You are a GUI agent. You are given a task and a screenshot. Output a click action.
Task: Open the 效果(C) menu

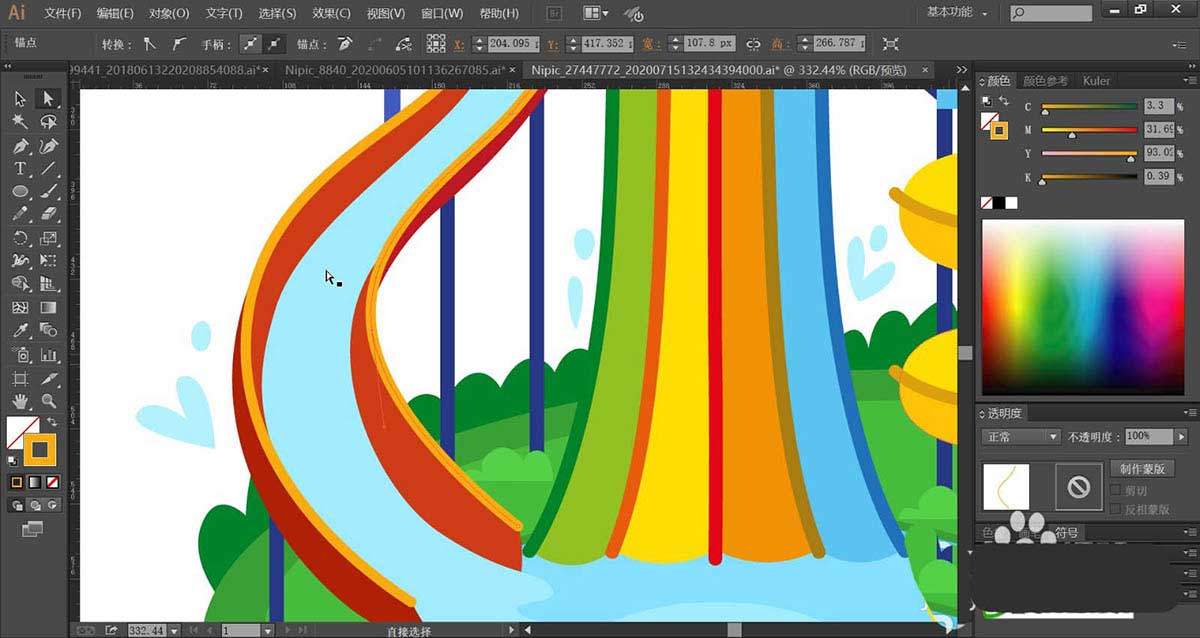(331, 13)
